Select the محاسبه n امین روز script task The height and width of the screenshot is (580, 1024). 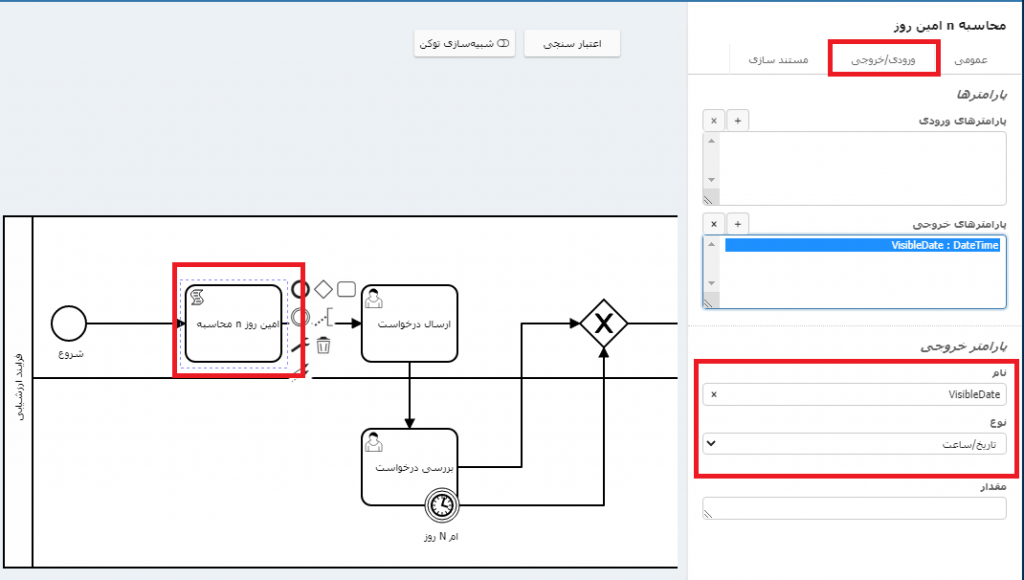coord(233,323)
